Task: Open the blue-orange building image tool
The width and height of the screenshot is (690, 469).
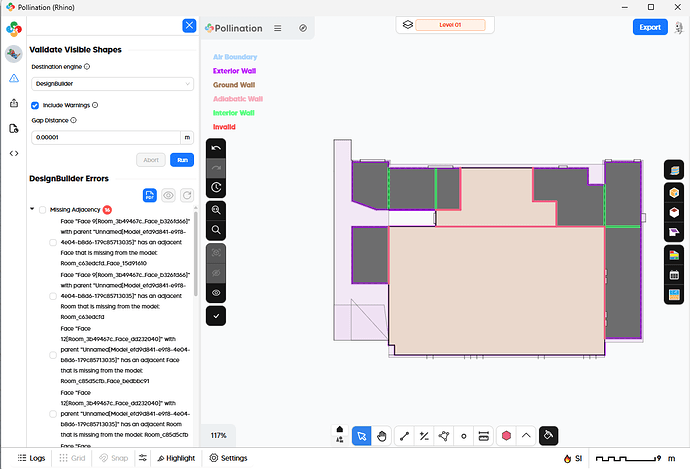Action: pos(674,294)
